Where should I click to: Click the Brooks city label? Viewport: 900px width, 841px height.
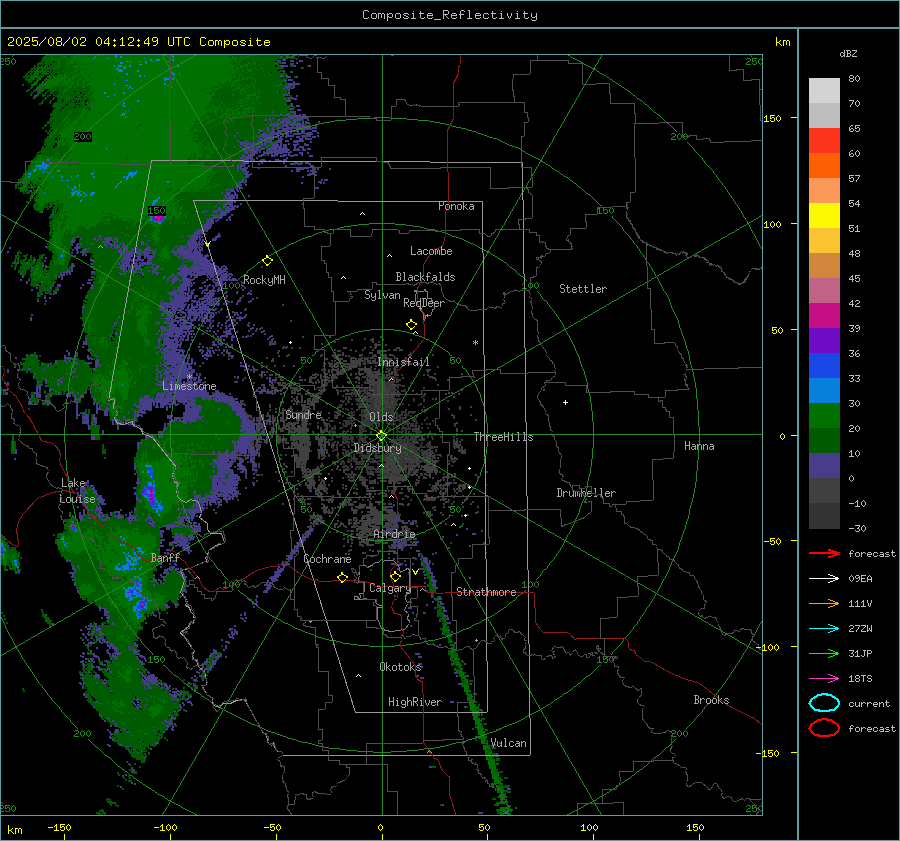point(711,700)
